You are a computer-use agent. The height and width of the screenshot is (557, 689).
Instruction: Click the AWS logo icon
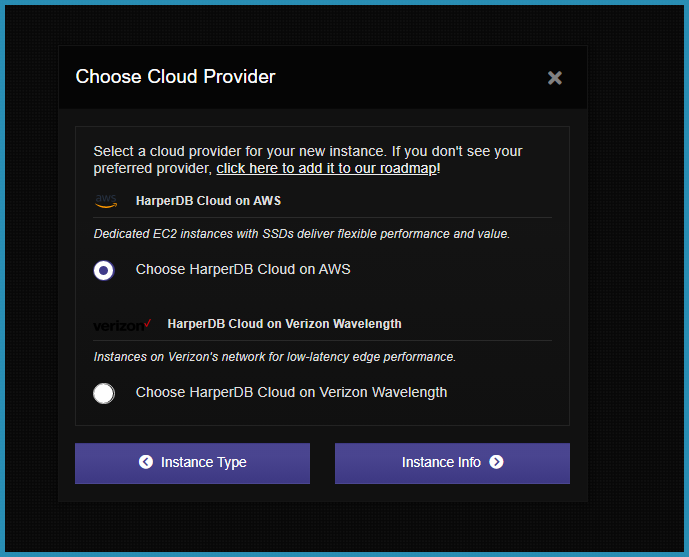point(106,201)
